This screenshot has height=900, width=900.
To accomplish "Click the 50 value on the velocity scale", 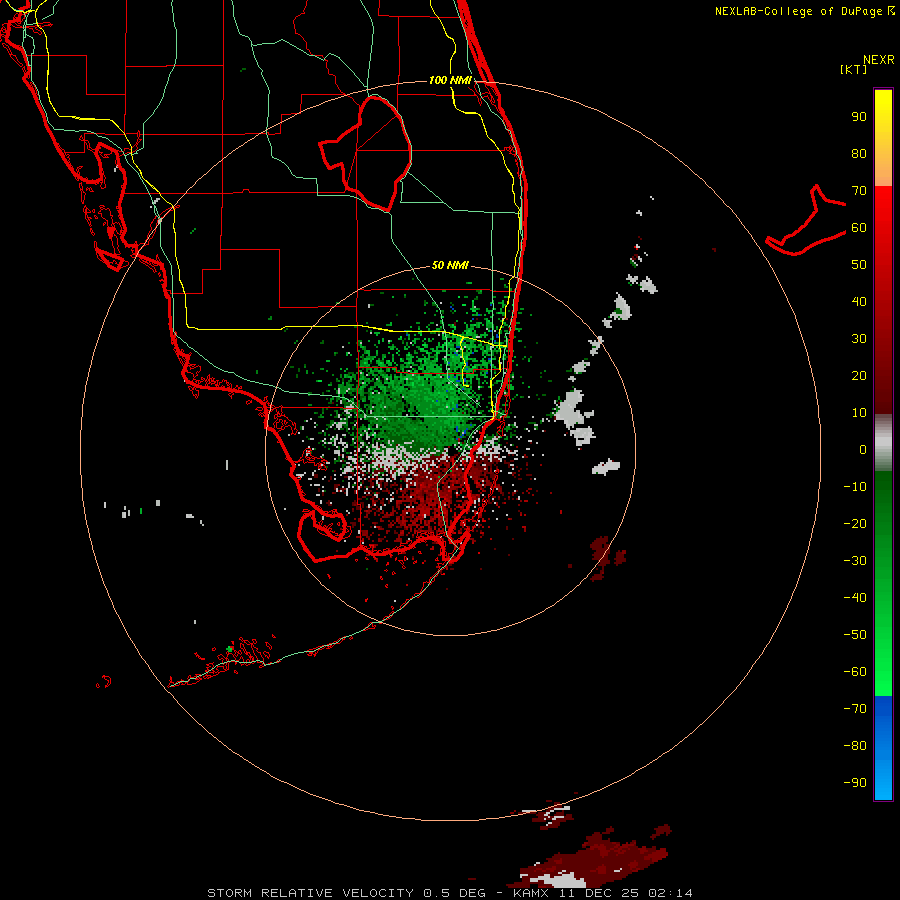I will coord(859,265).
